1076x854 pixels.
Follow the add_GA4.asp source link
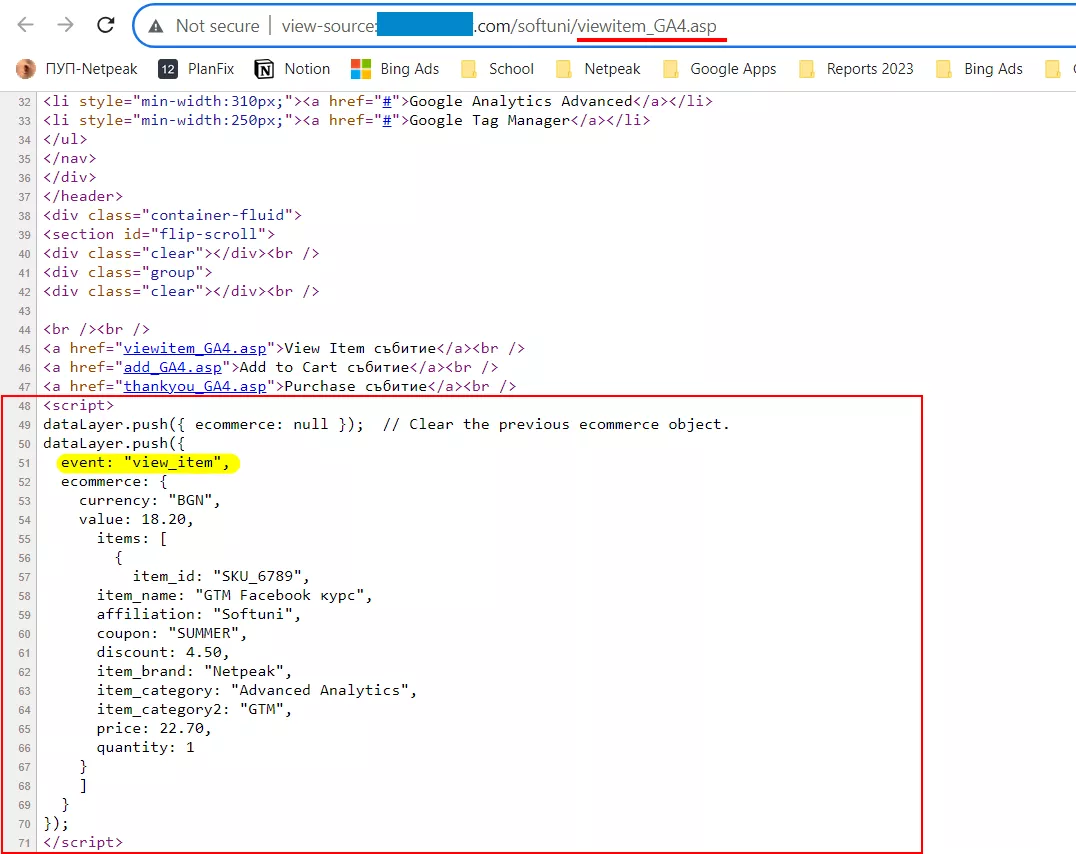point(172,367)
